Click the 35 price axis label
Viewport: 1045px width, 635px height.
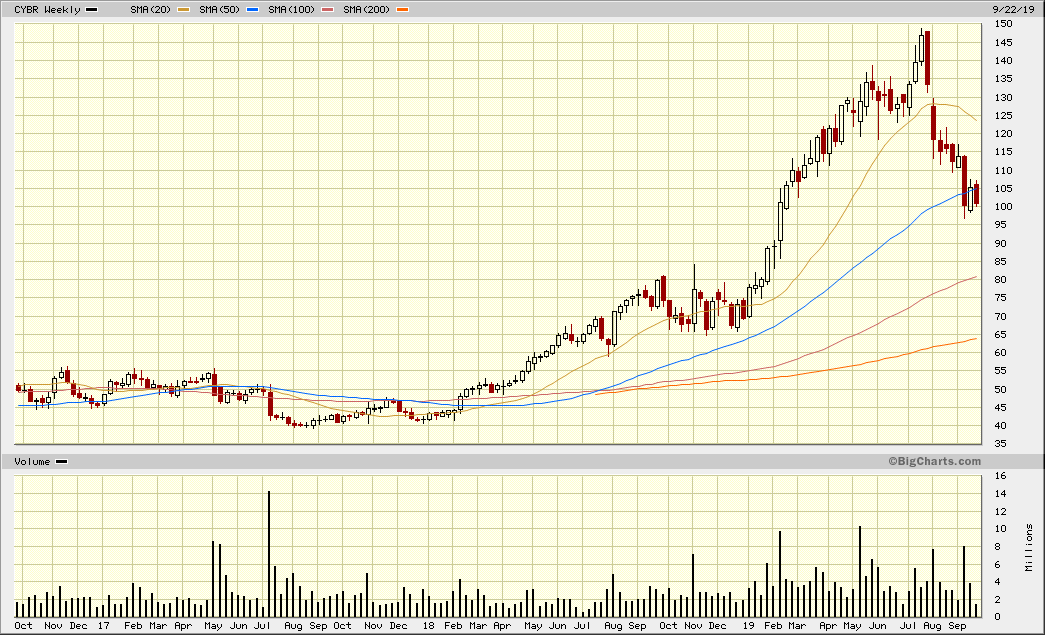[x=1000, y=444]
